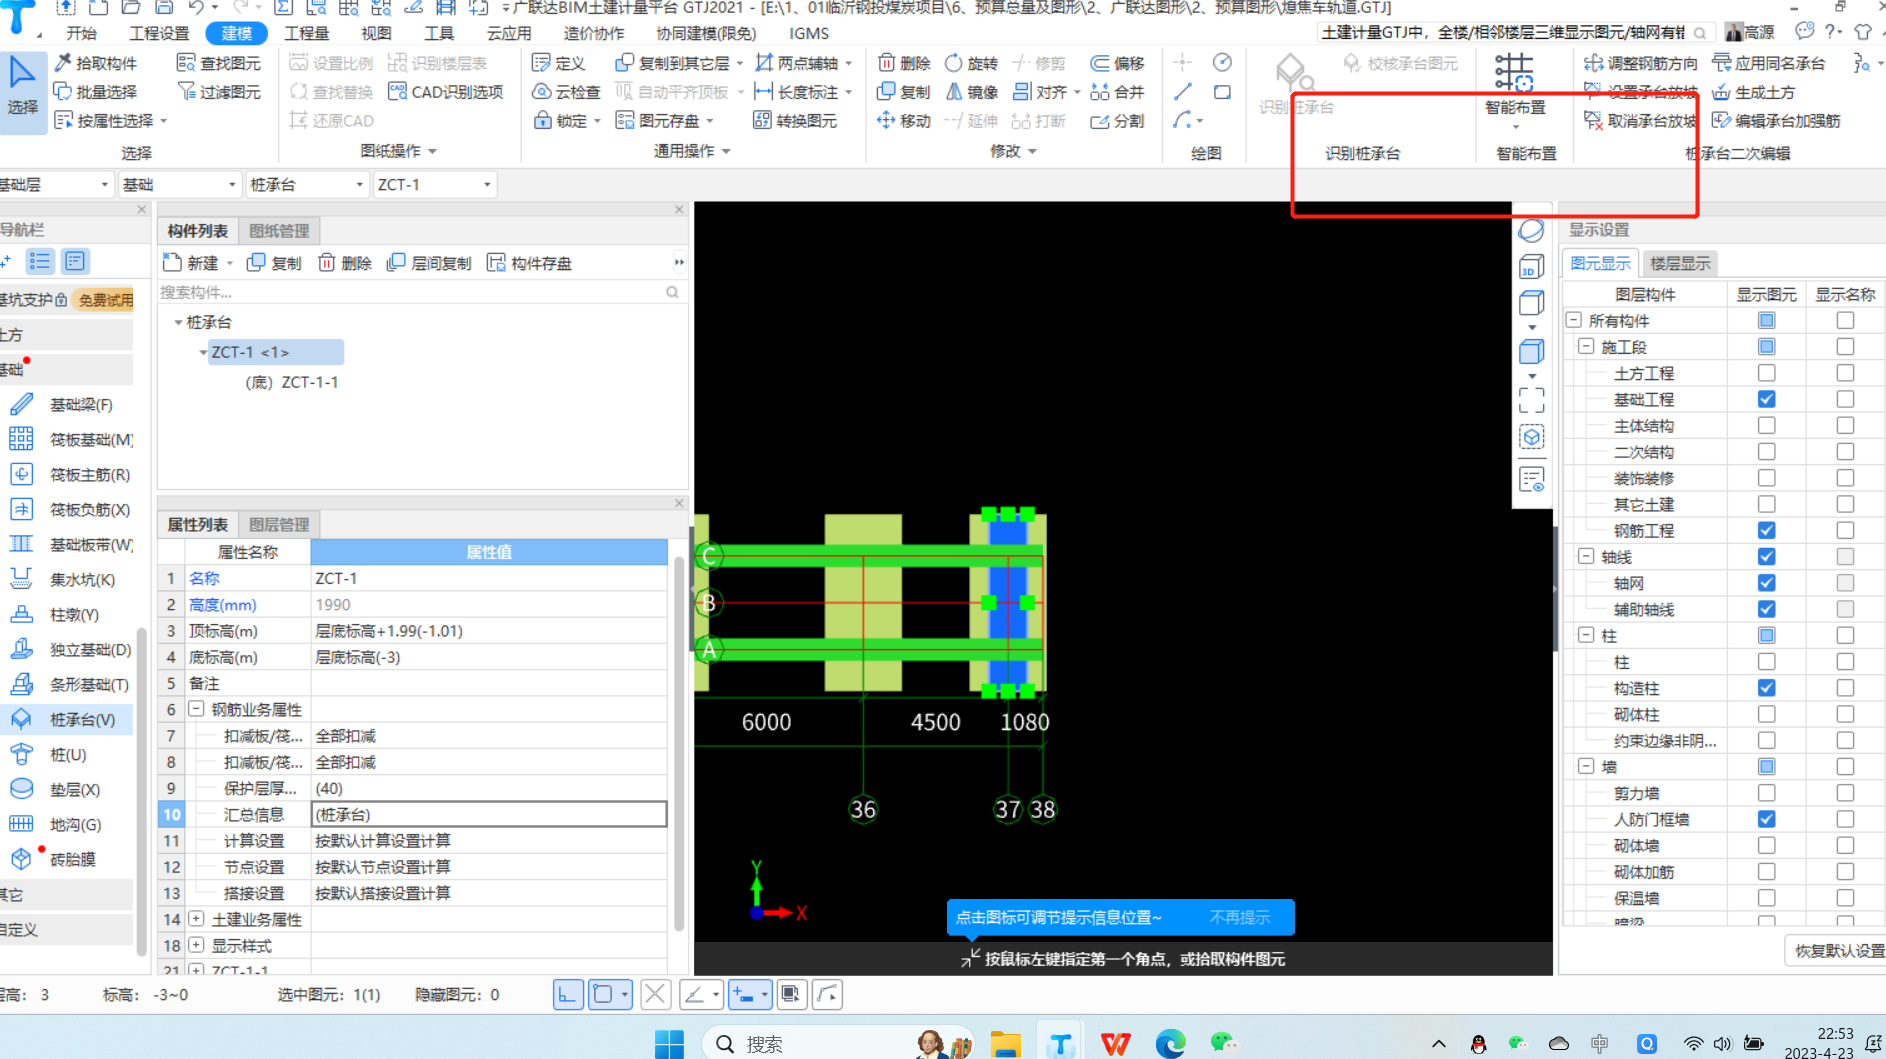Viewport: 1886px width, 1059px height.
Task: Click 新建 in component list
Action: coord(190,263)
